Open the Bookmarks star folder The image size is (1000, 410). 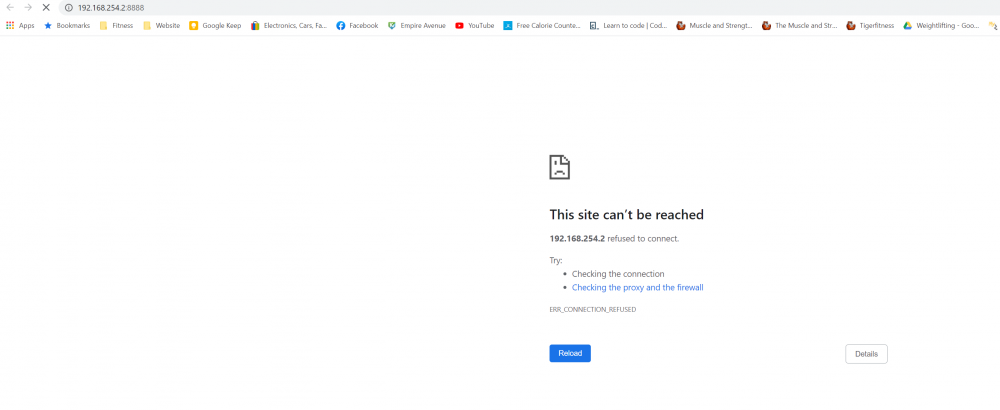point(67,26)
